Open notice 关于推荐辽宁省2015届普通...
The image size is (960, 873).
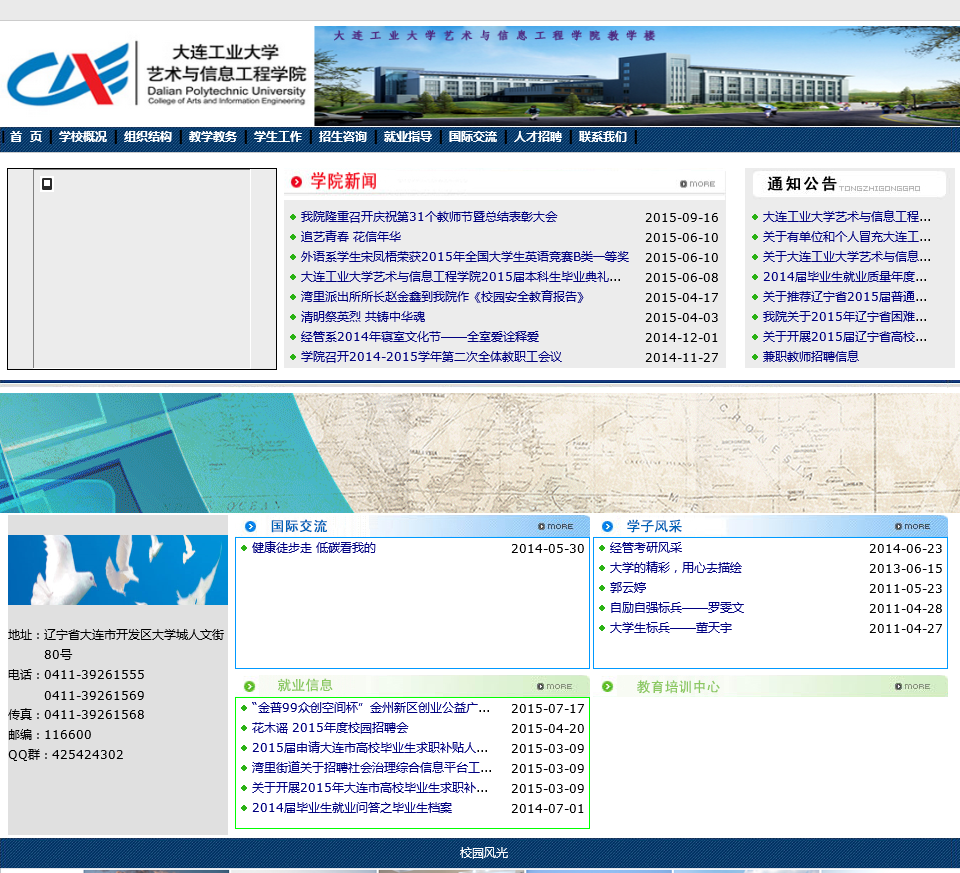(x=844, y=297)
